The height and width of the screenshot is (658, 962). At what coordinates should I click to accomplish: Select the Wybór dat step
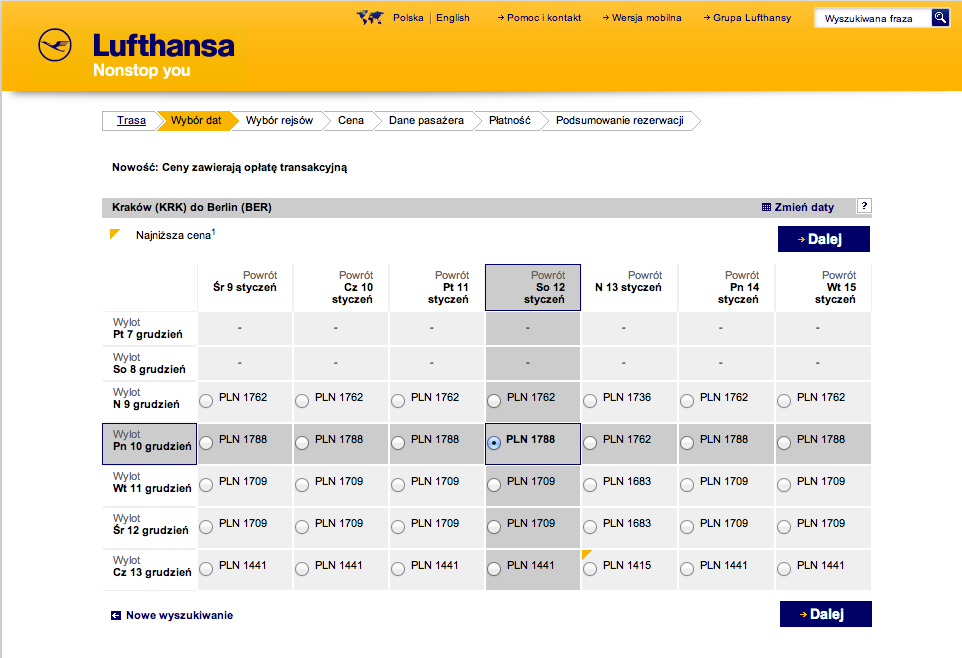point(196,120)
